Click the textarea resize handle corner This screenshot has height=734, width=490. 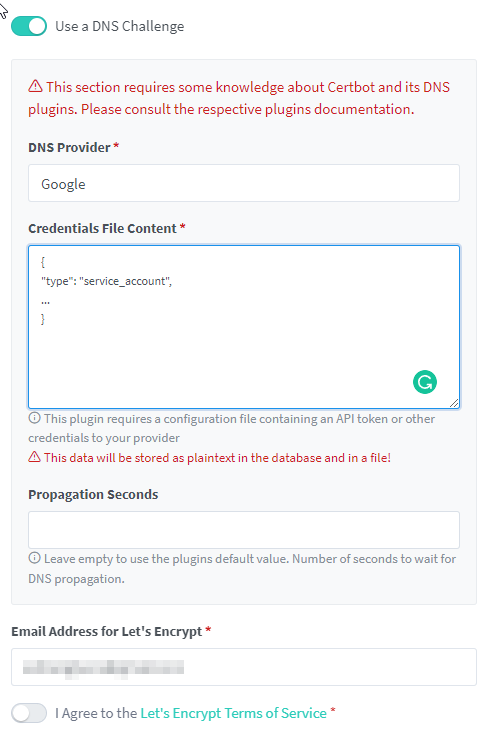coord(454,403)
